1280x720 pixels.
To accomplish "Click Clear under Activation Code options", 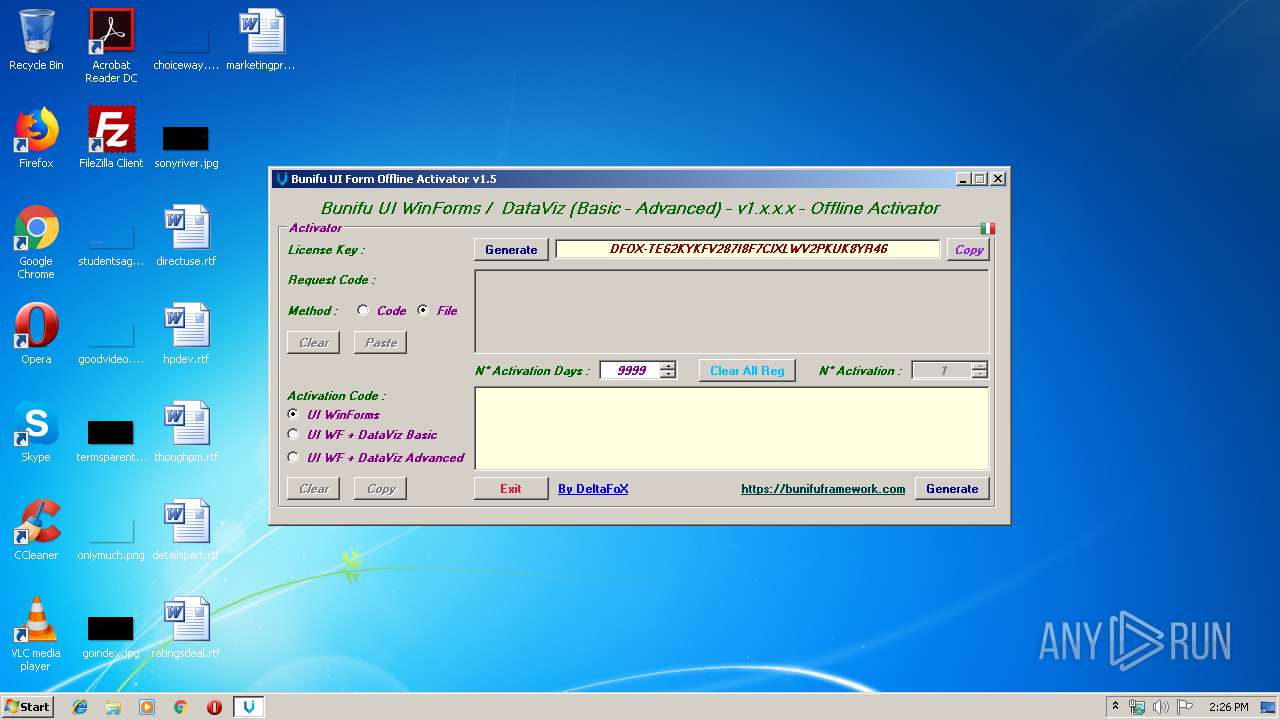I will tap(314, 489).
